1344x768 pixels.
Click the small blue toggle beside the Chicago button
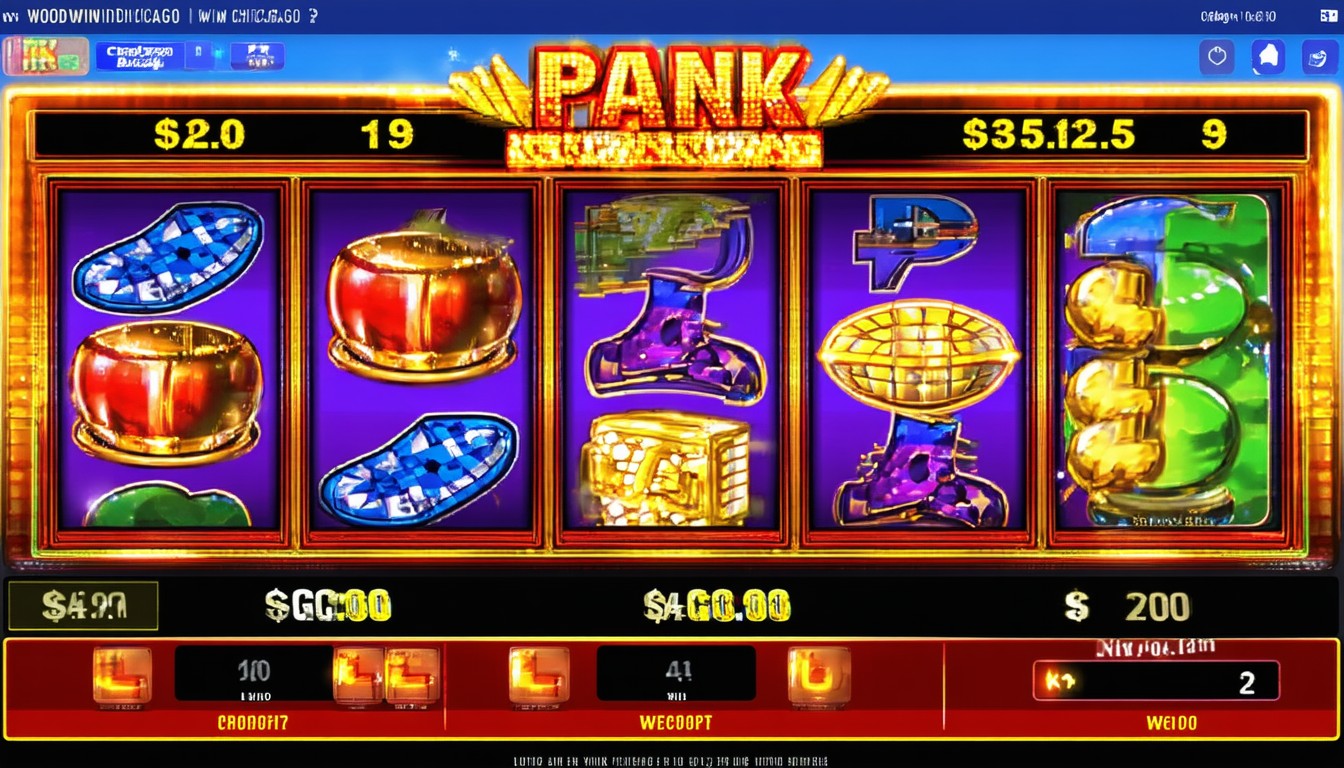199,56
